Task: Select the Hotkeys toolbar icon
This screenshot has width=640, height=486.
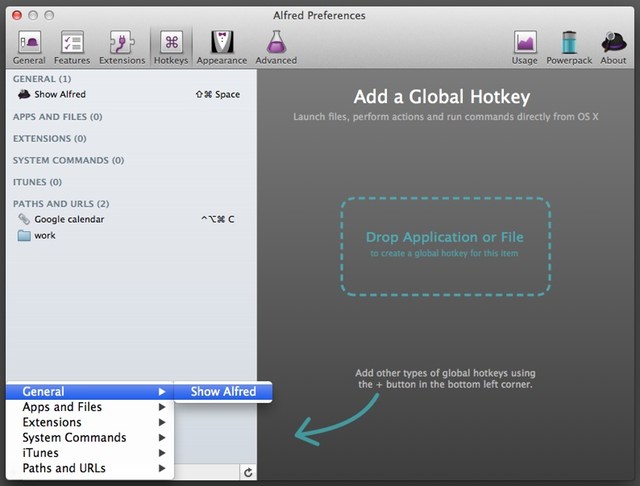Action: coord(171,45)
